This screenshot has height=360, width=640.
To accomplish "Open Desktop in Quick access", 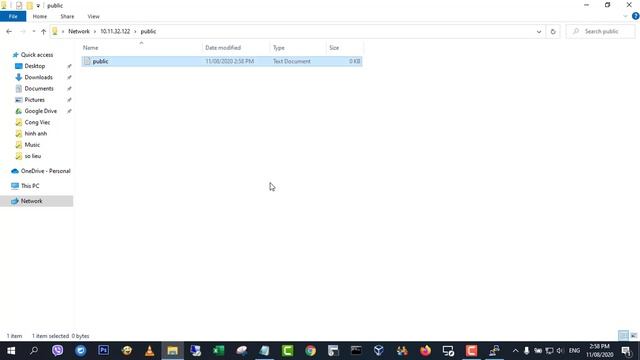I will click(x=35, y=66).
